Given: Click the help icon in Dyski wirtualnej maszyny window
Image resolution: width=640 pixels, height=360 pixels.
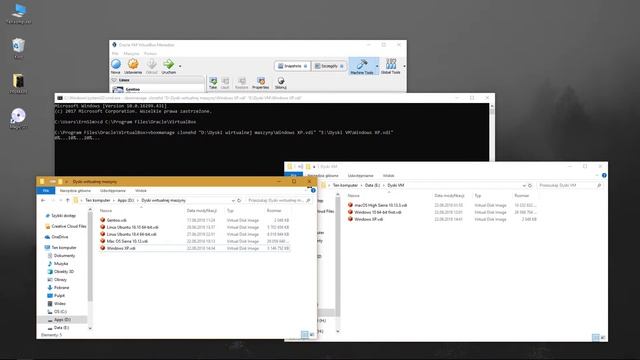Looking at the screenshot, I should pos(313,191).
